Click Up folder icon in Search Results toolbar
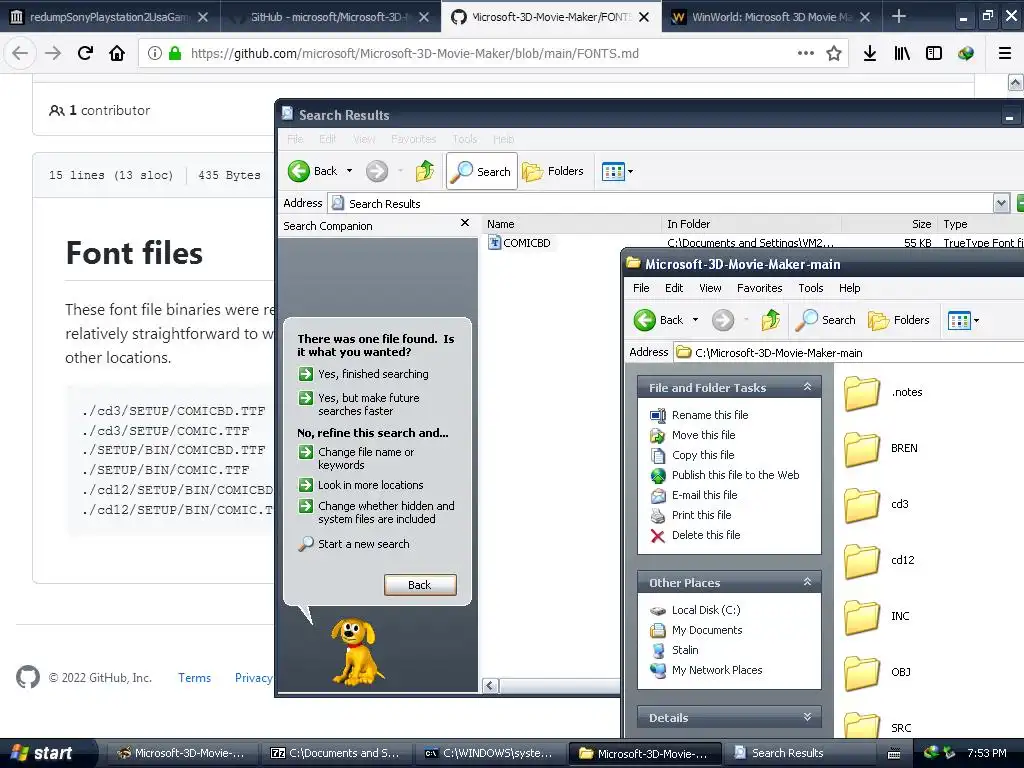The image size is (1024, 768). point(424,171)
